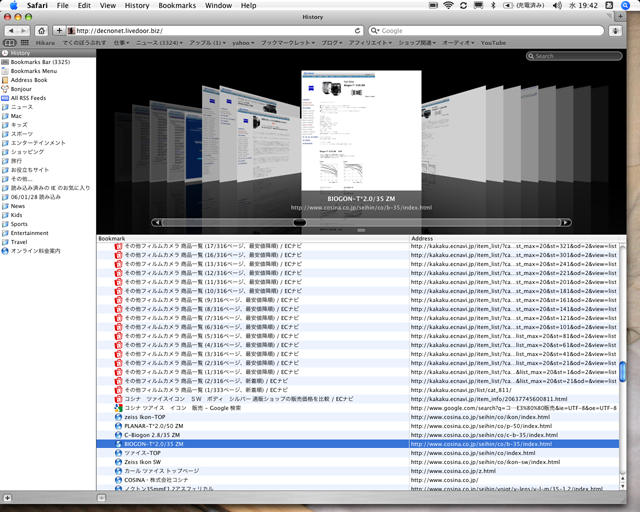640x512 pixels.
Task: Open the Edit menu
Action: (x=84, y=5)
